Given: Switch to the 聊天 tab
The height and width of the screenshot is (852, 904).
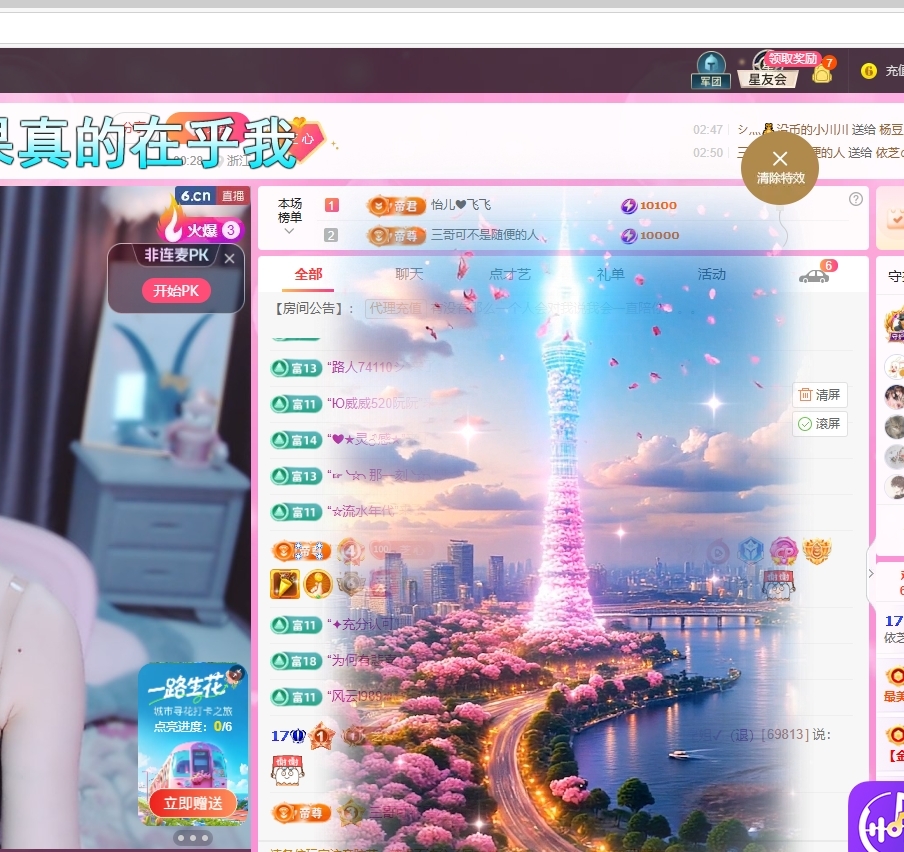Looking at the screenshot, I should click(x=409, y=274).
